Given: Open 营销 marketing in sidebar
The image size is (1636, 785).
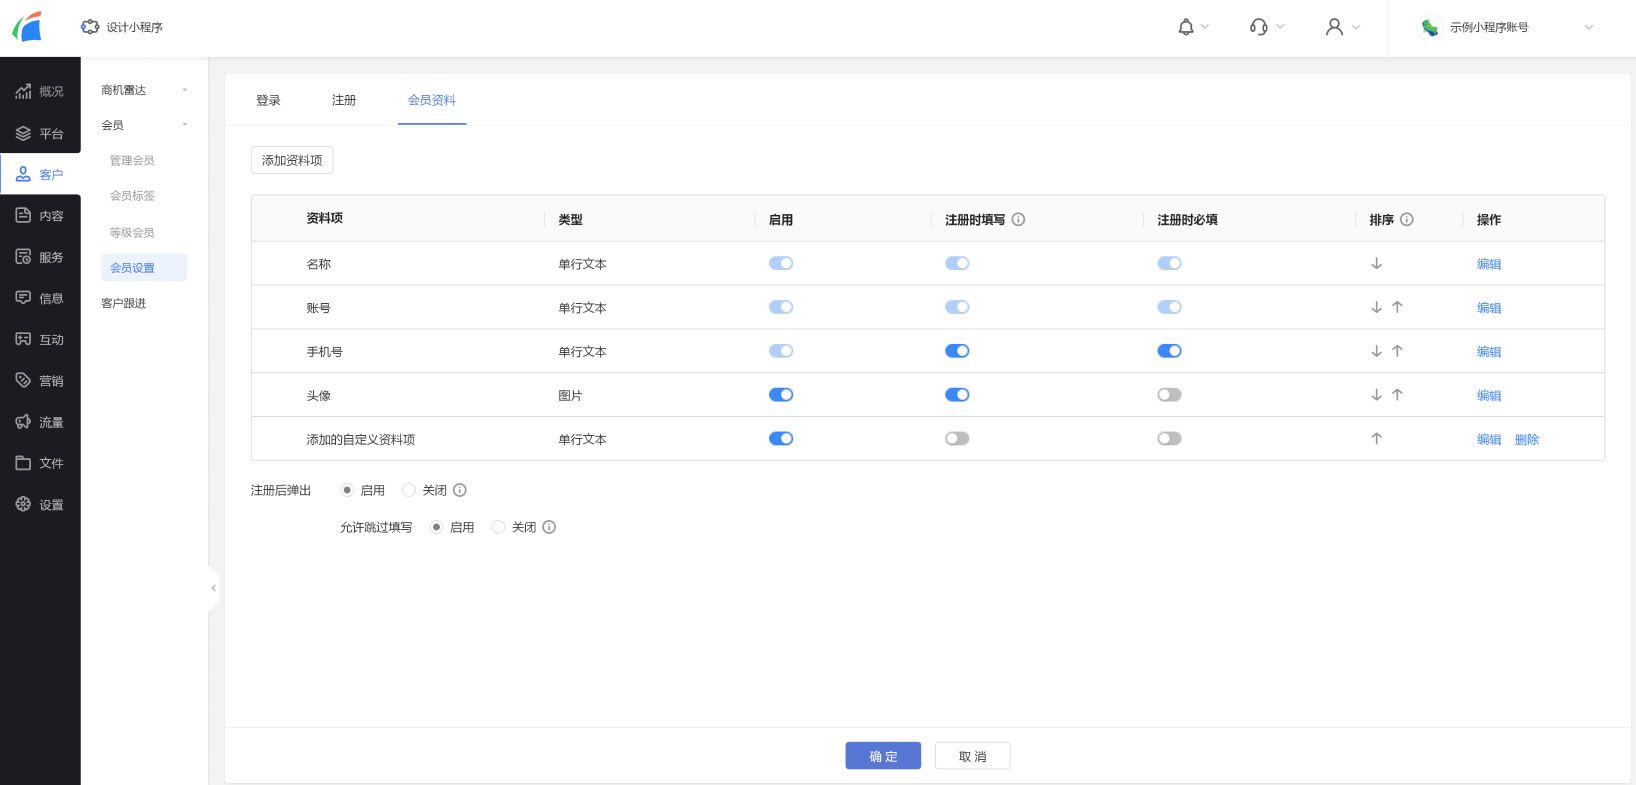Looking at the screenshot, I should [40, 380].
